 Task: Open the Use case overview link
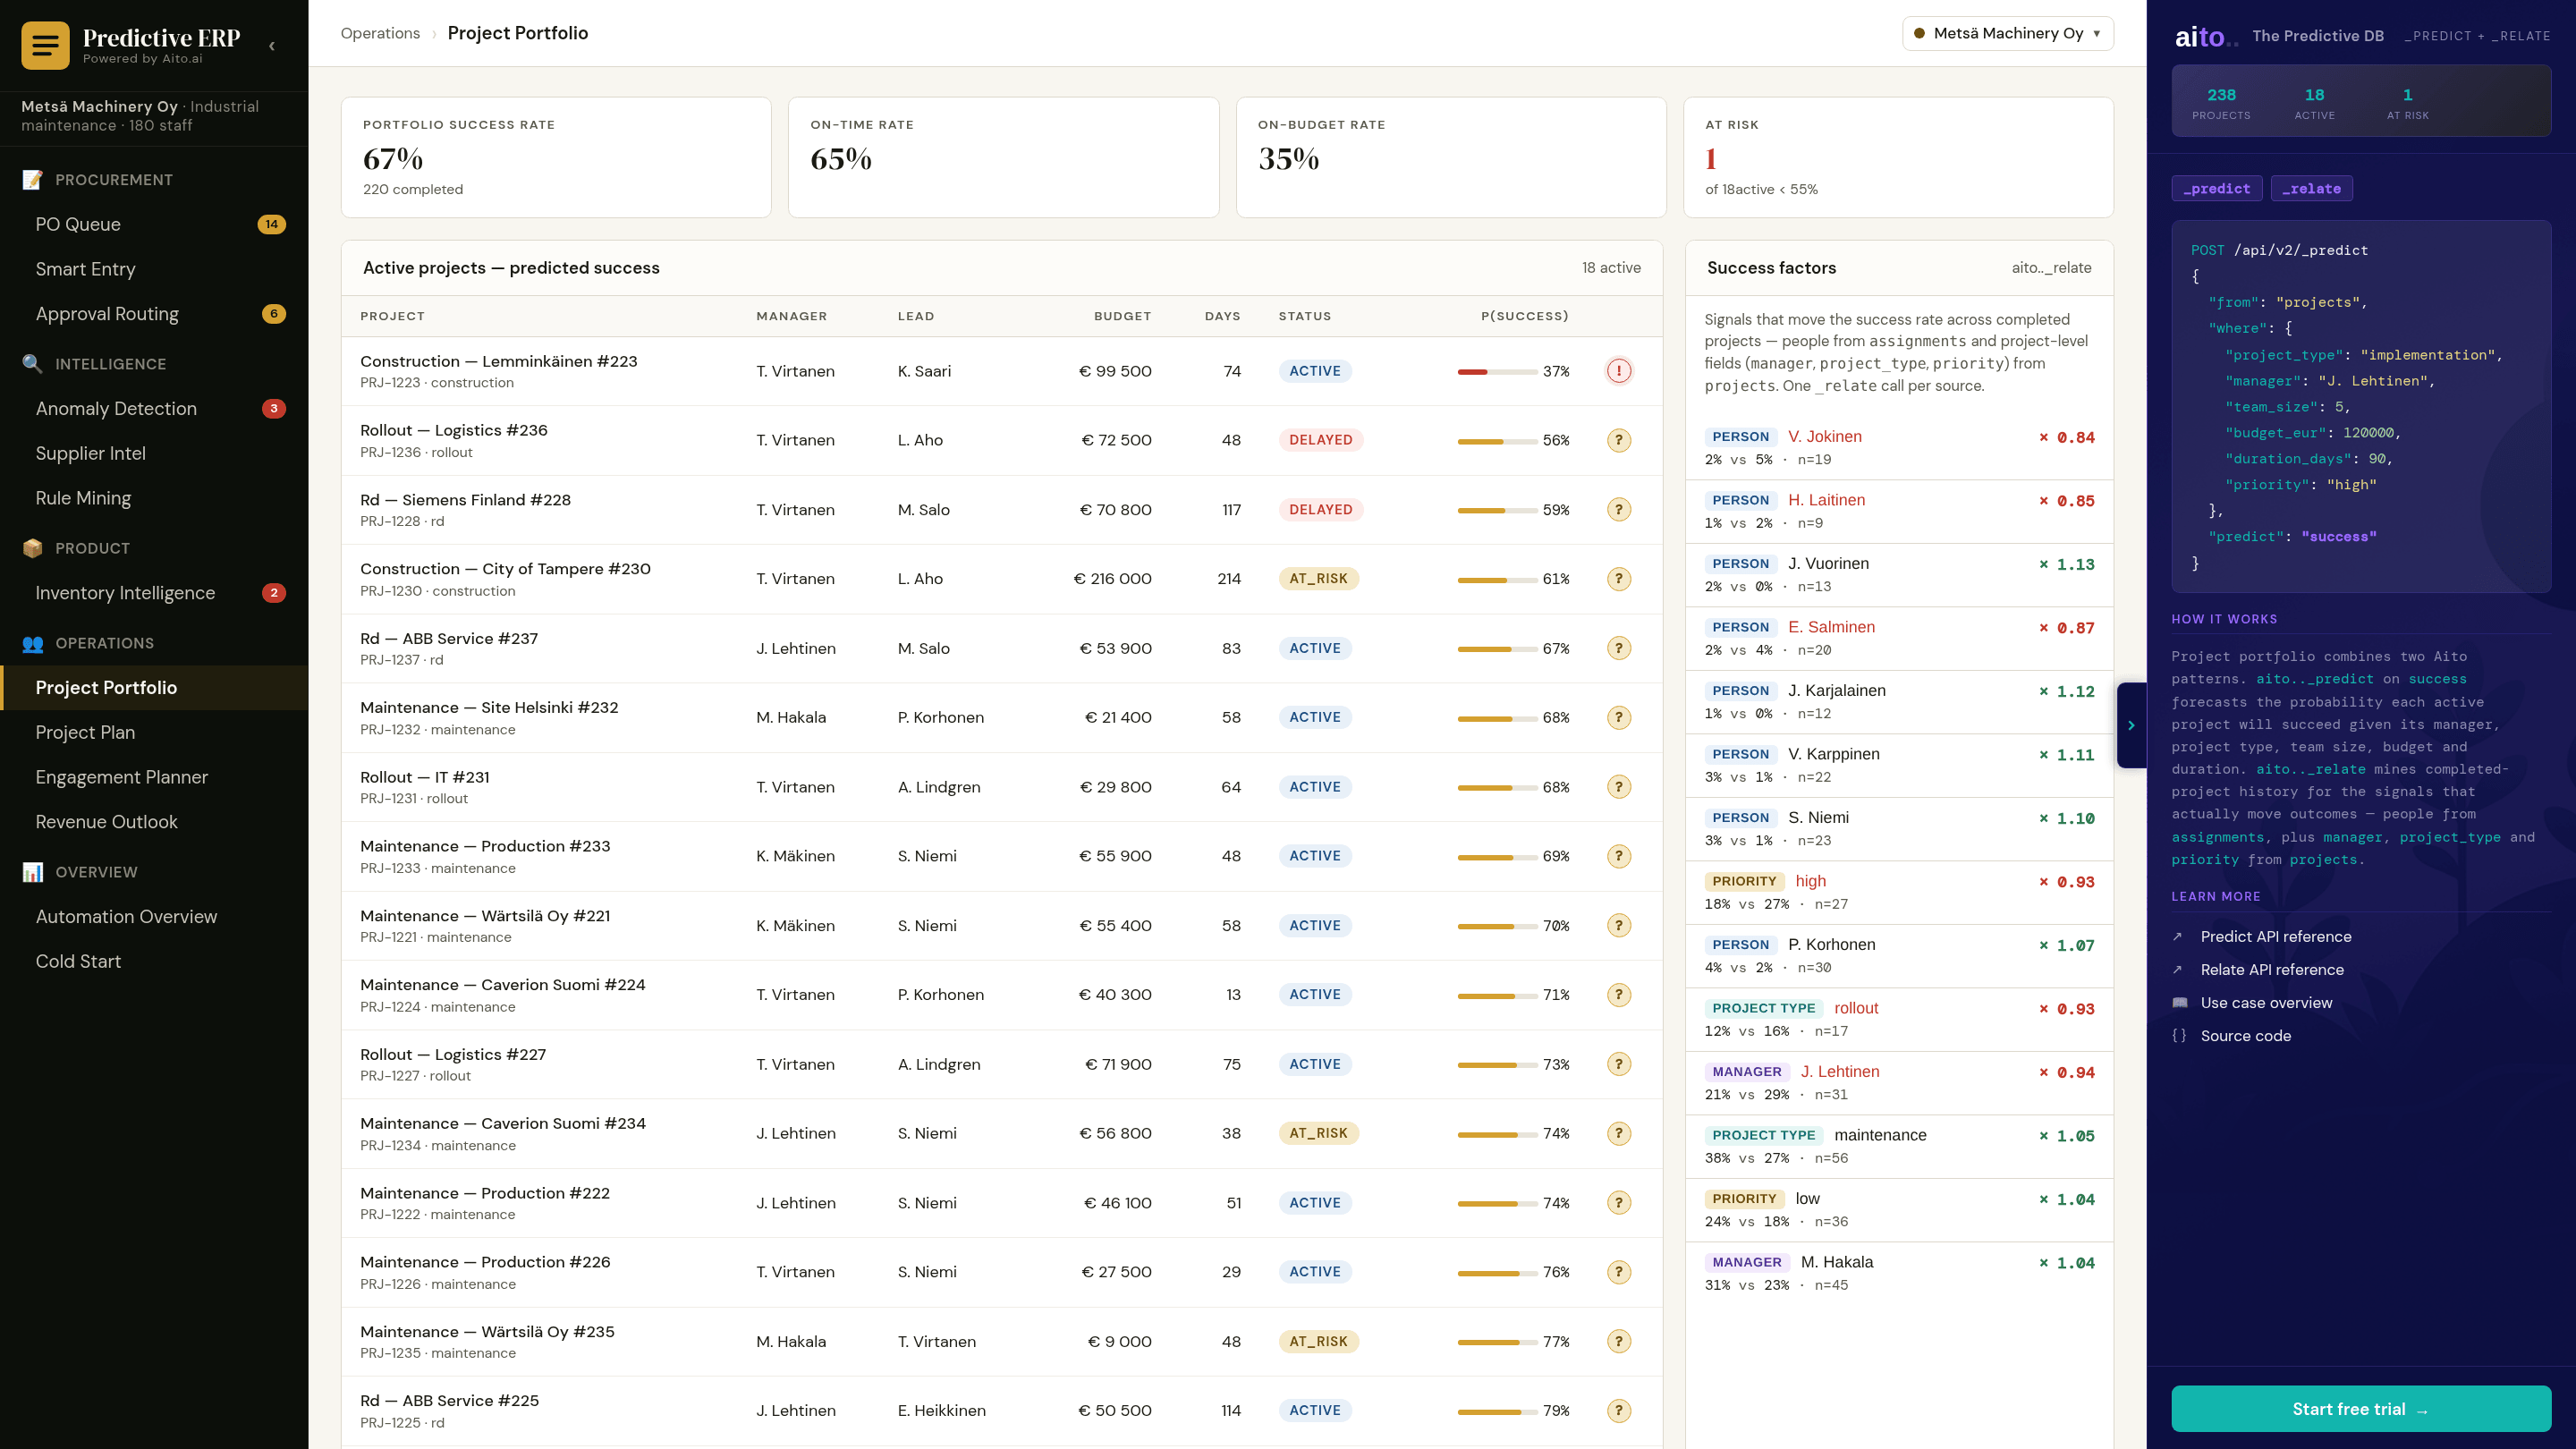[2266, 1003]
